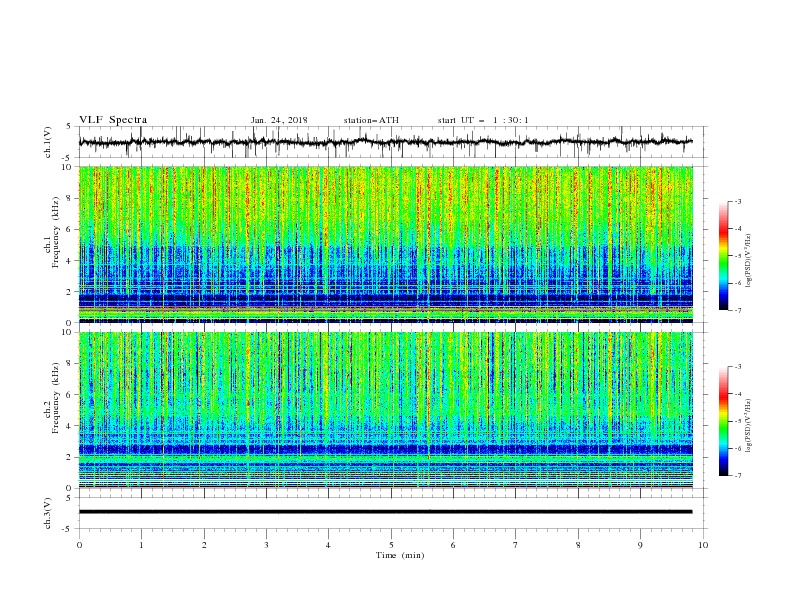Click the time axis tick label "3"
Screen dimensions: 792x612
point(266,545)
